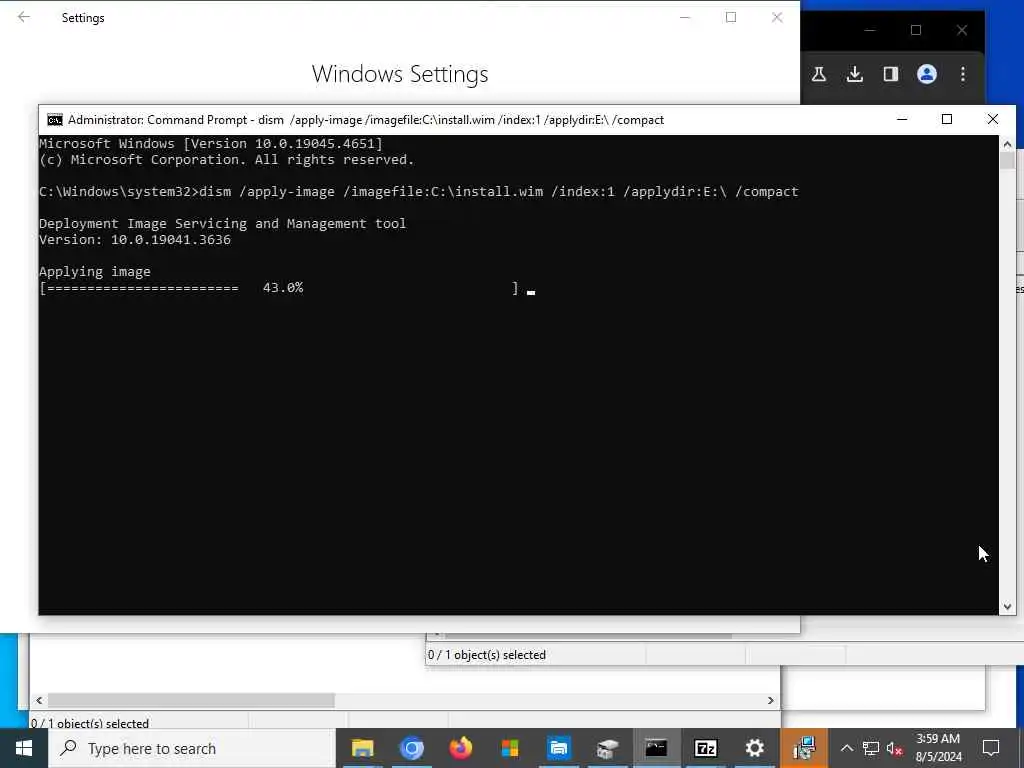This screenshot has height=768, width=1024.
Task: Maximize the Command Prompt window
Action: [947, 119]
